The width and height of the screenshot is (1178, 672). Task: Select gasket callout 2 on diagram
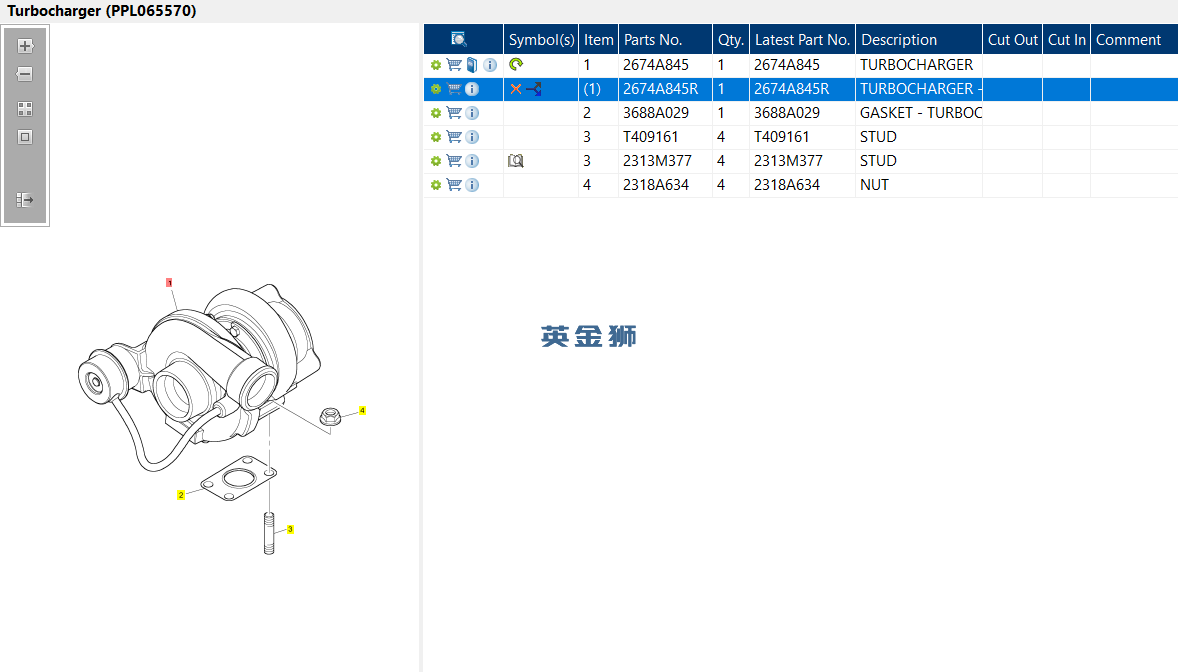[x=181, y=495]
